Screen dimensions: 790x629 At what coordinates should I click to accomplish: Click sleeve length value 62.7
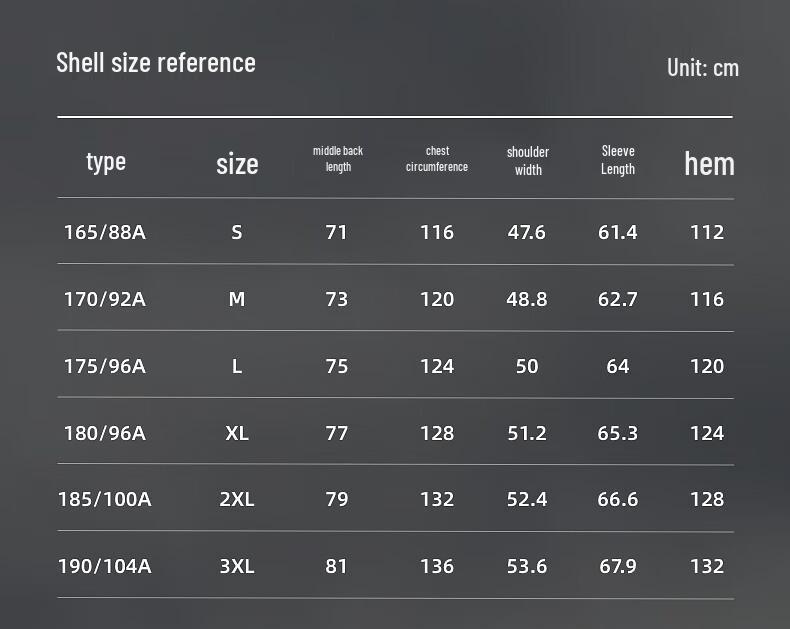(x=618, y=299)
